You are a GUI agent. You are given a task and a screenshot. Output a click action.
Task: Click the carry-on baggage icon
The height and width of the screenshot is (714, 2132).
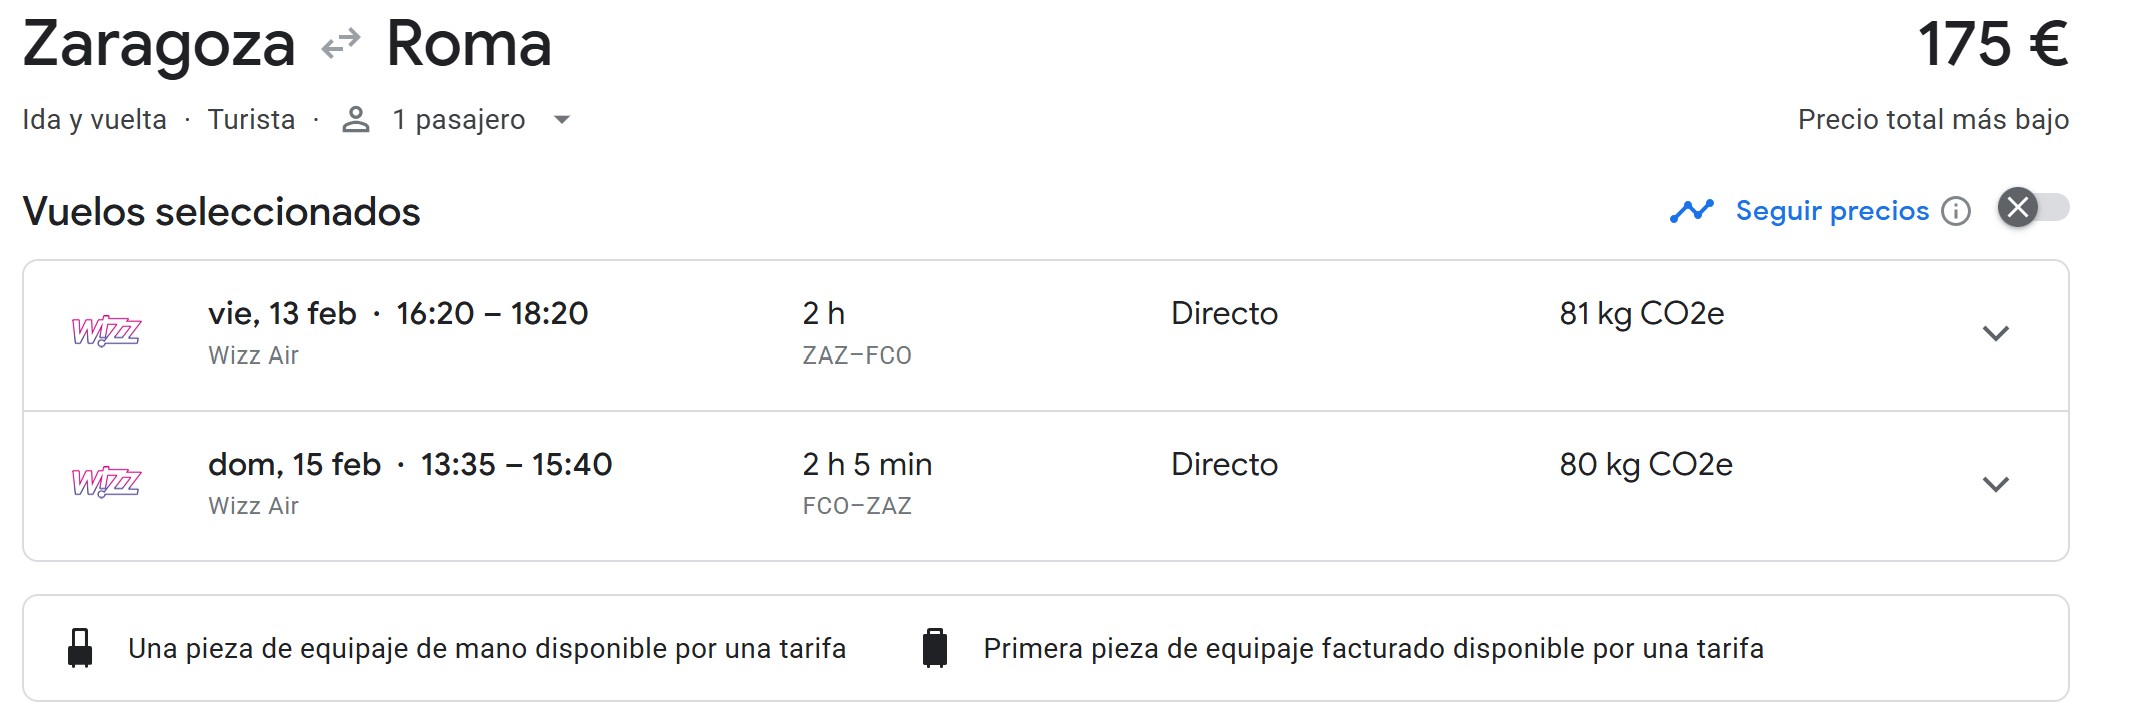(80, 648)
